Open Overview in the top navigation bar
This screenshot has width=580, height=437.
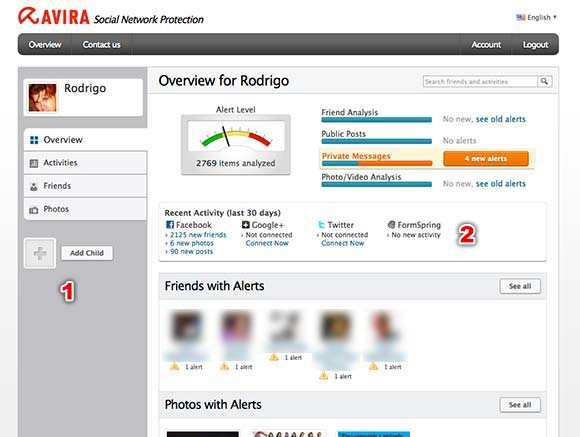pos(45,44)
